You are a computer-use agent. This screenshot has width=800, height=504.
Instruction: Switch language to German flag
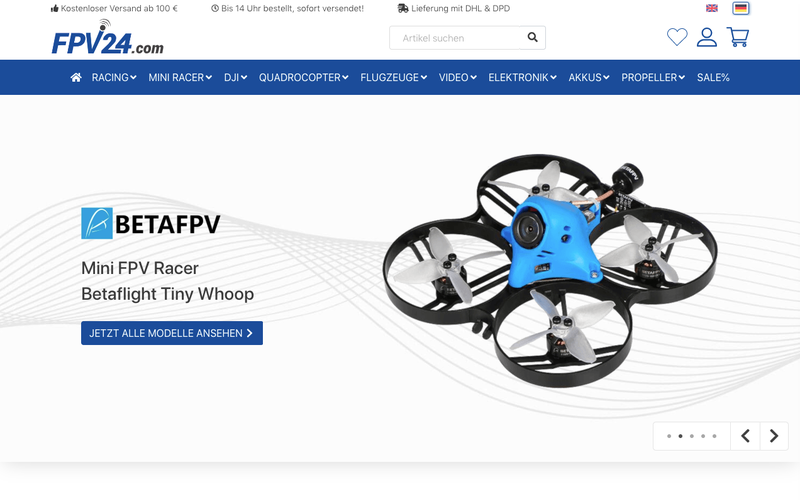pos(741,8)
